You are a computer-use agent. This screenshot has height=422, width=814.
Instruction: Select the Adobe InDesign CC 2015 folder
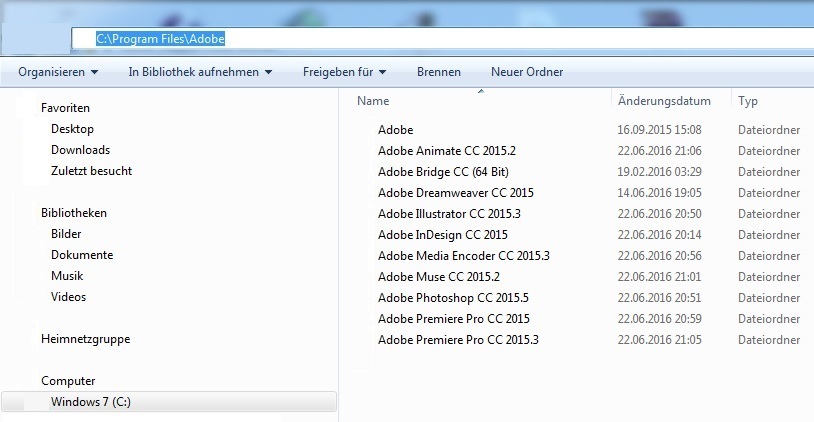pos(443,235)
